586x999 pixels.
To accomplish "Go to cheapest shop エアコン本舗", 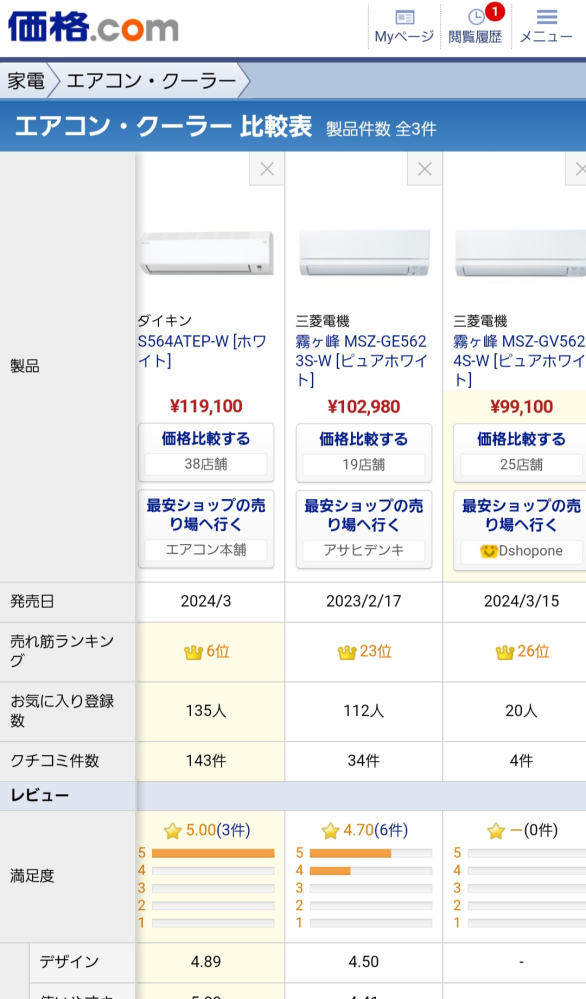I will (206, 529).
